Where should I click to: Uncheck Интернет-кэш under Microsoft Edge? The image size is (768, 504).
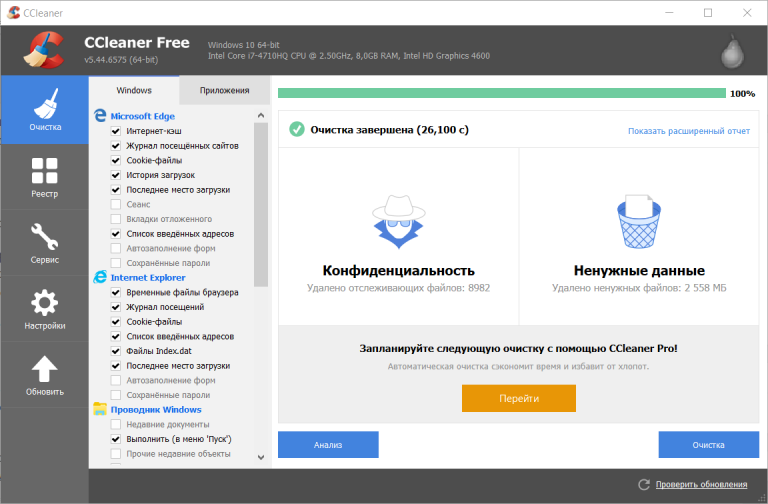click(116, 131)
